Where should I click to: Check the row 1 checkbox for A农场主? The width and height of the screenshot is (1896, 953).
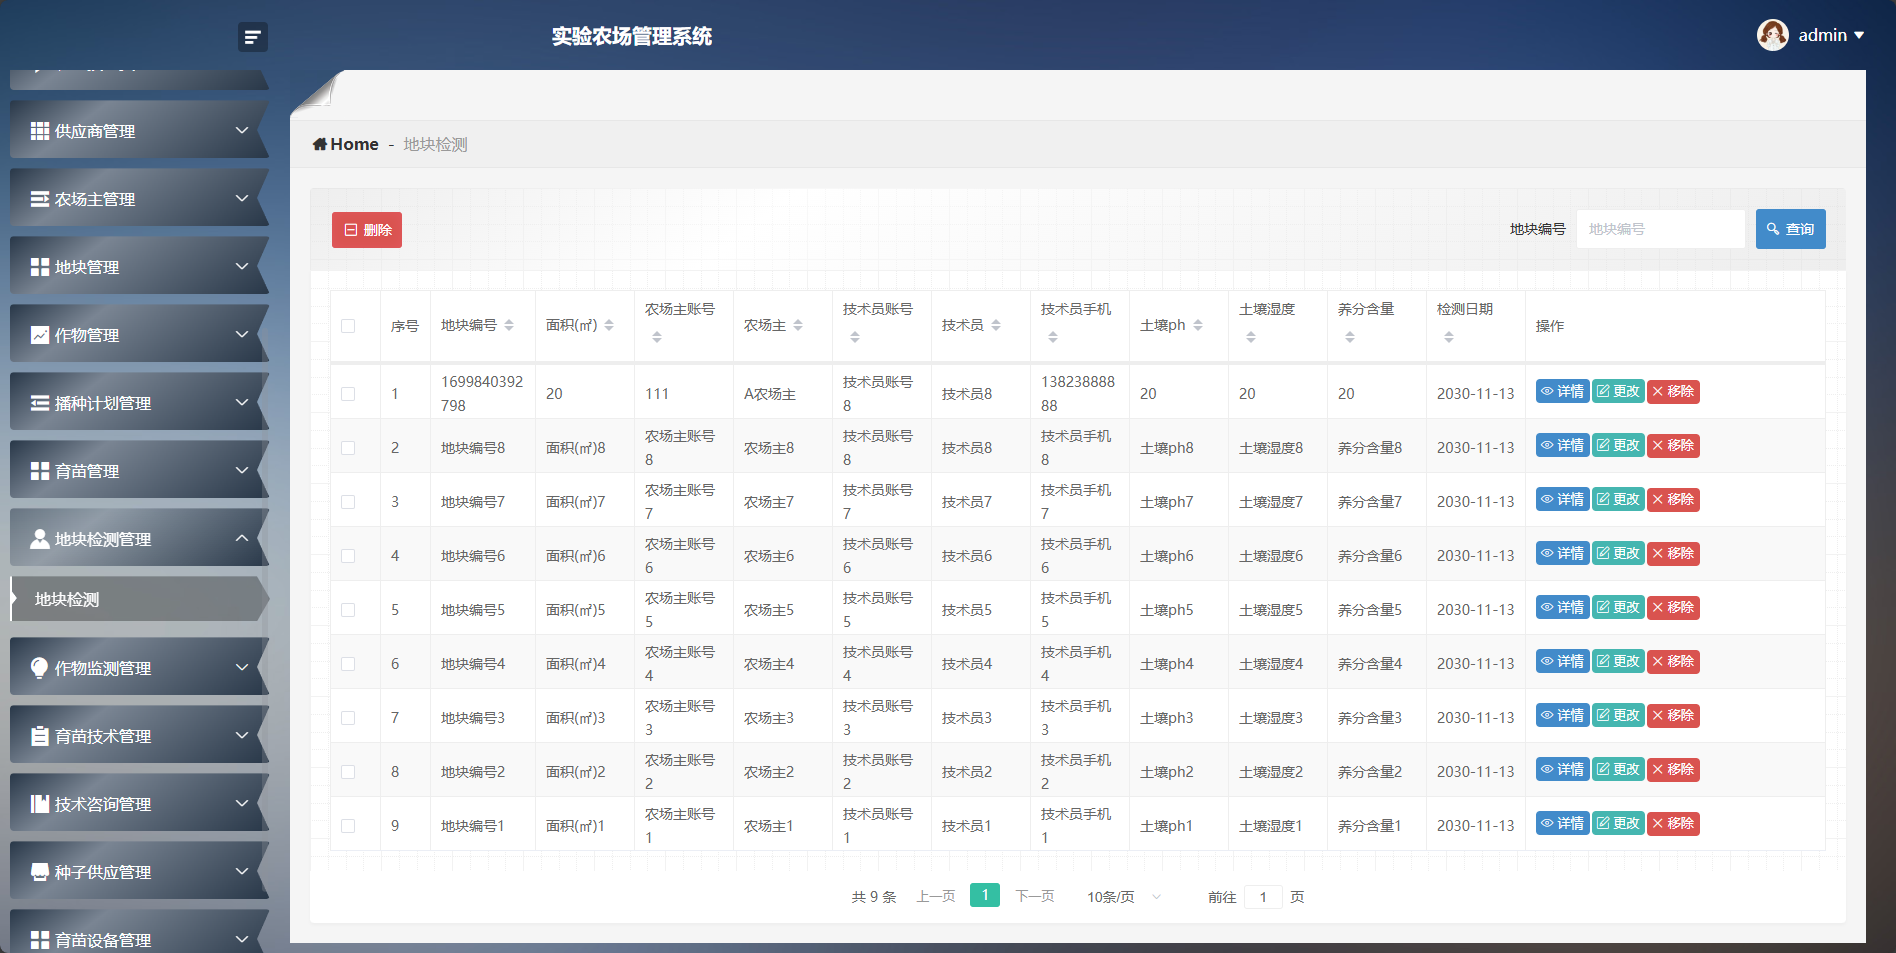click(348, 394)
